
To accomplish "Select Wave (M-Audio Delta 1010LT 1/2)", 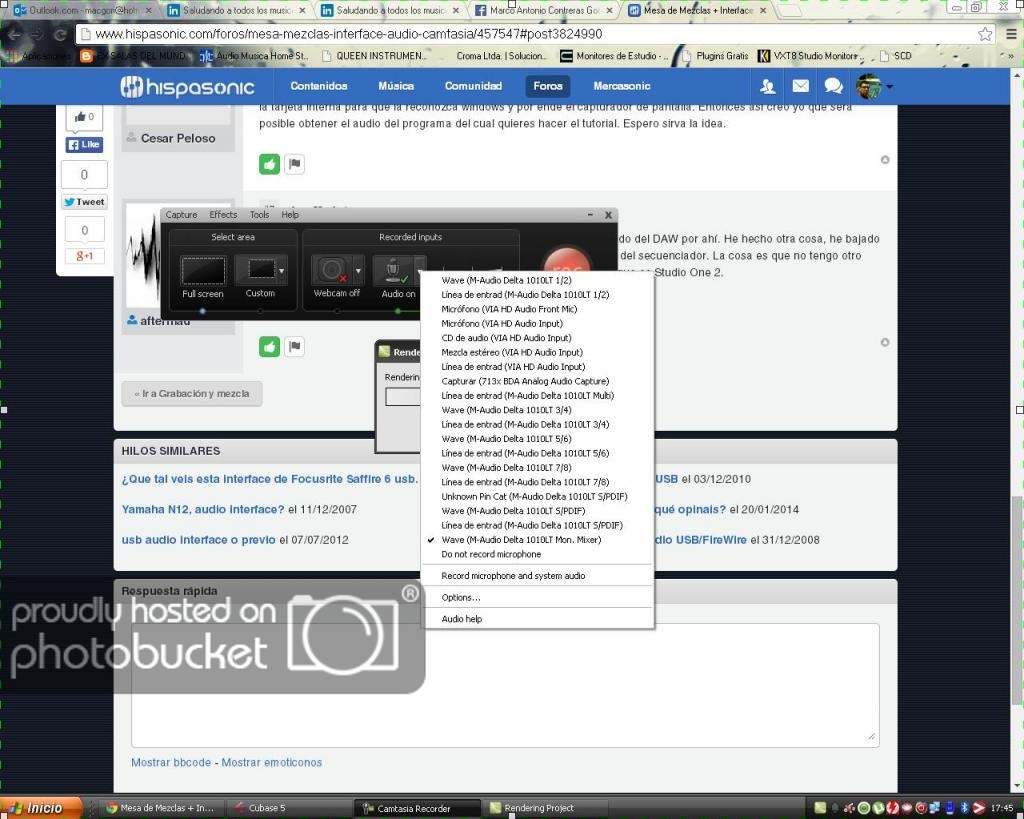I will point(537,280).
